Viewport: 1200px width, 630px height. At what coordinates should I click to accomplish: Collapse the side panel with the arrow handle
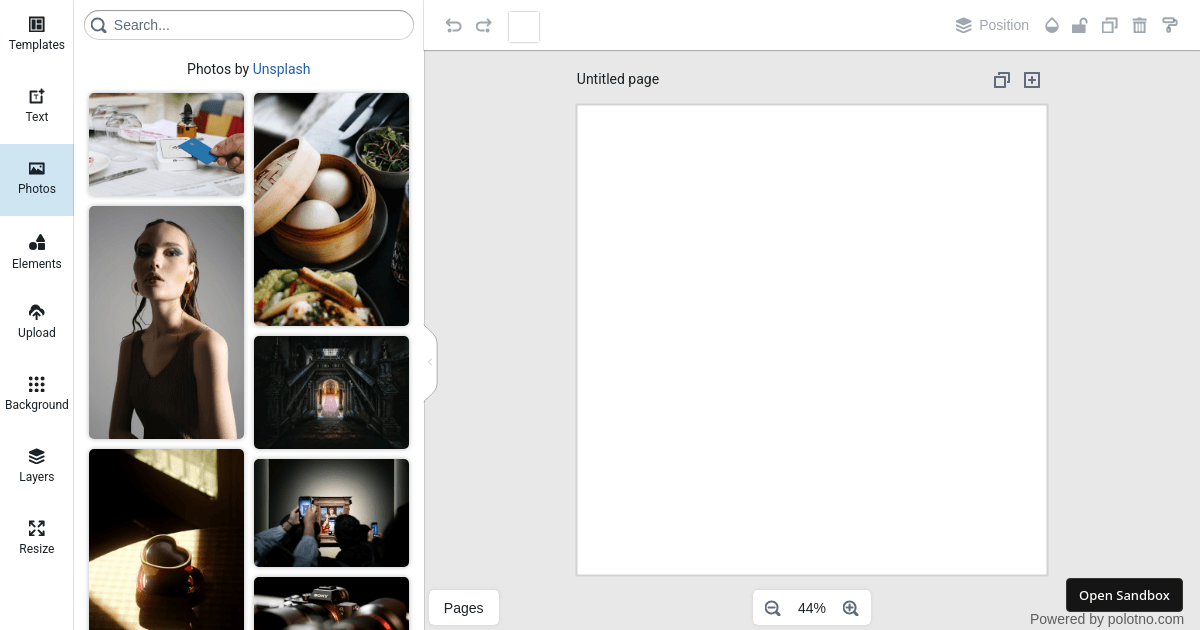click(430, 362)
